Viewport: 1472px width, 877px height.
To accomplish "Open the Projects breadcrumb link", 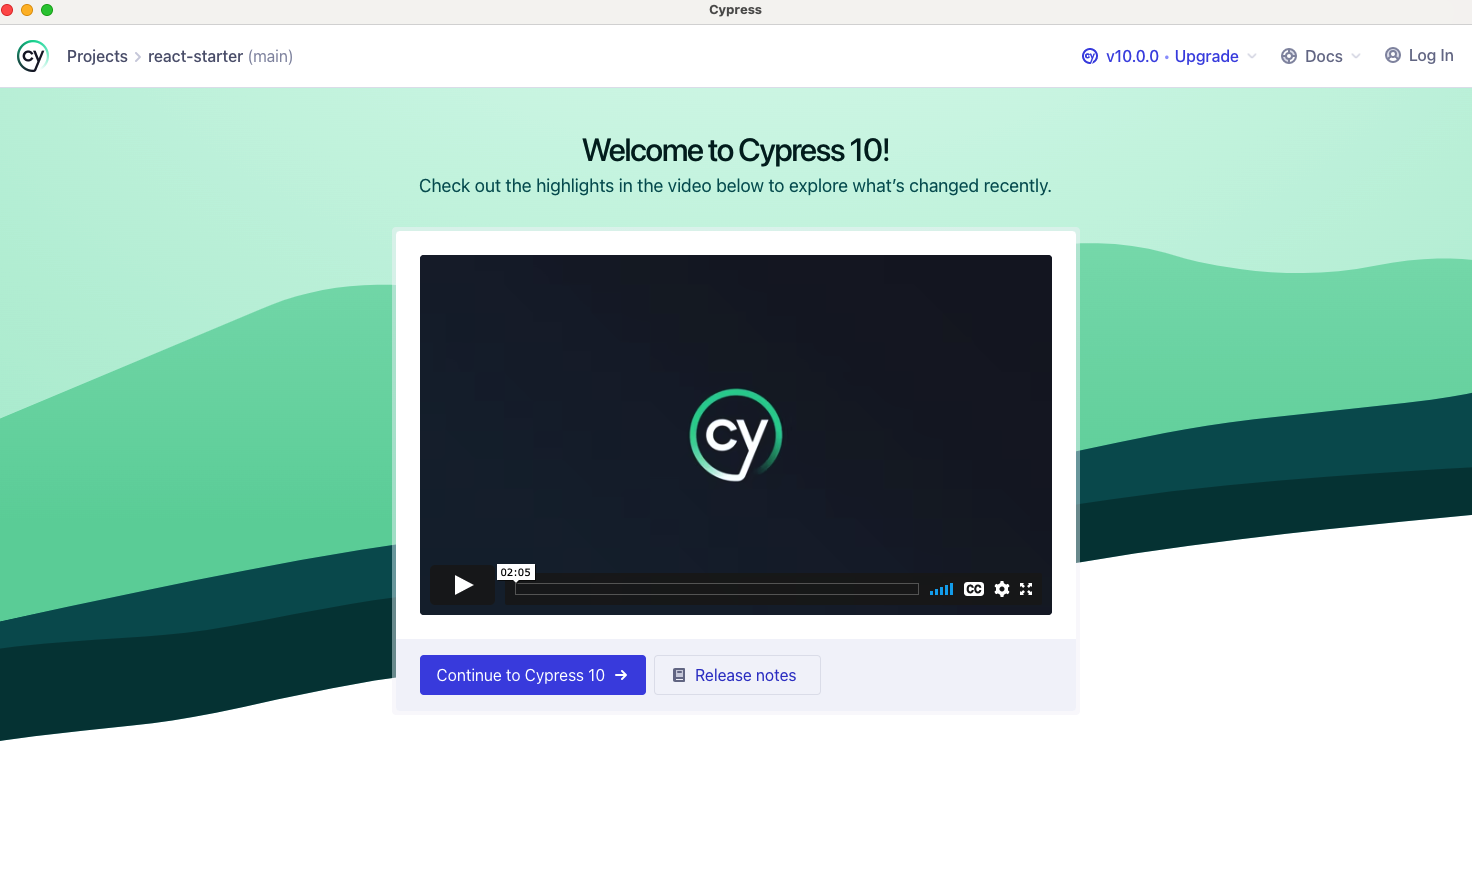I will click(97, 56).
